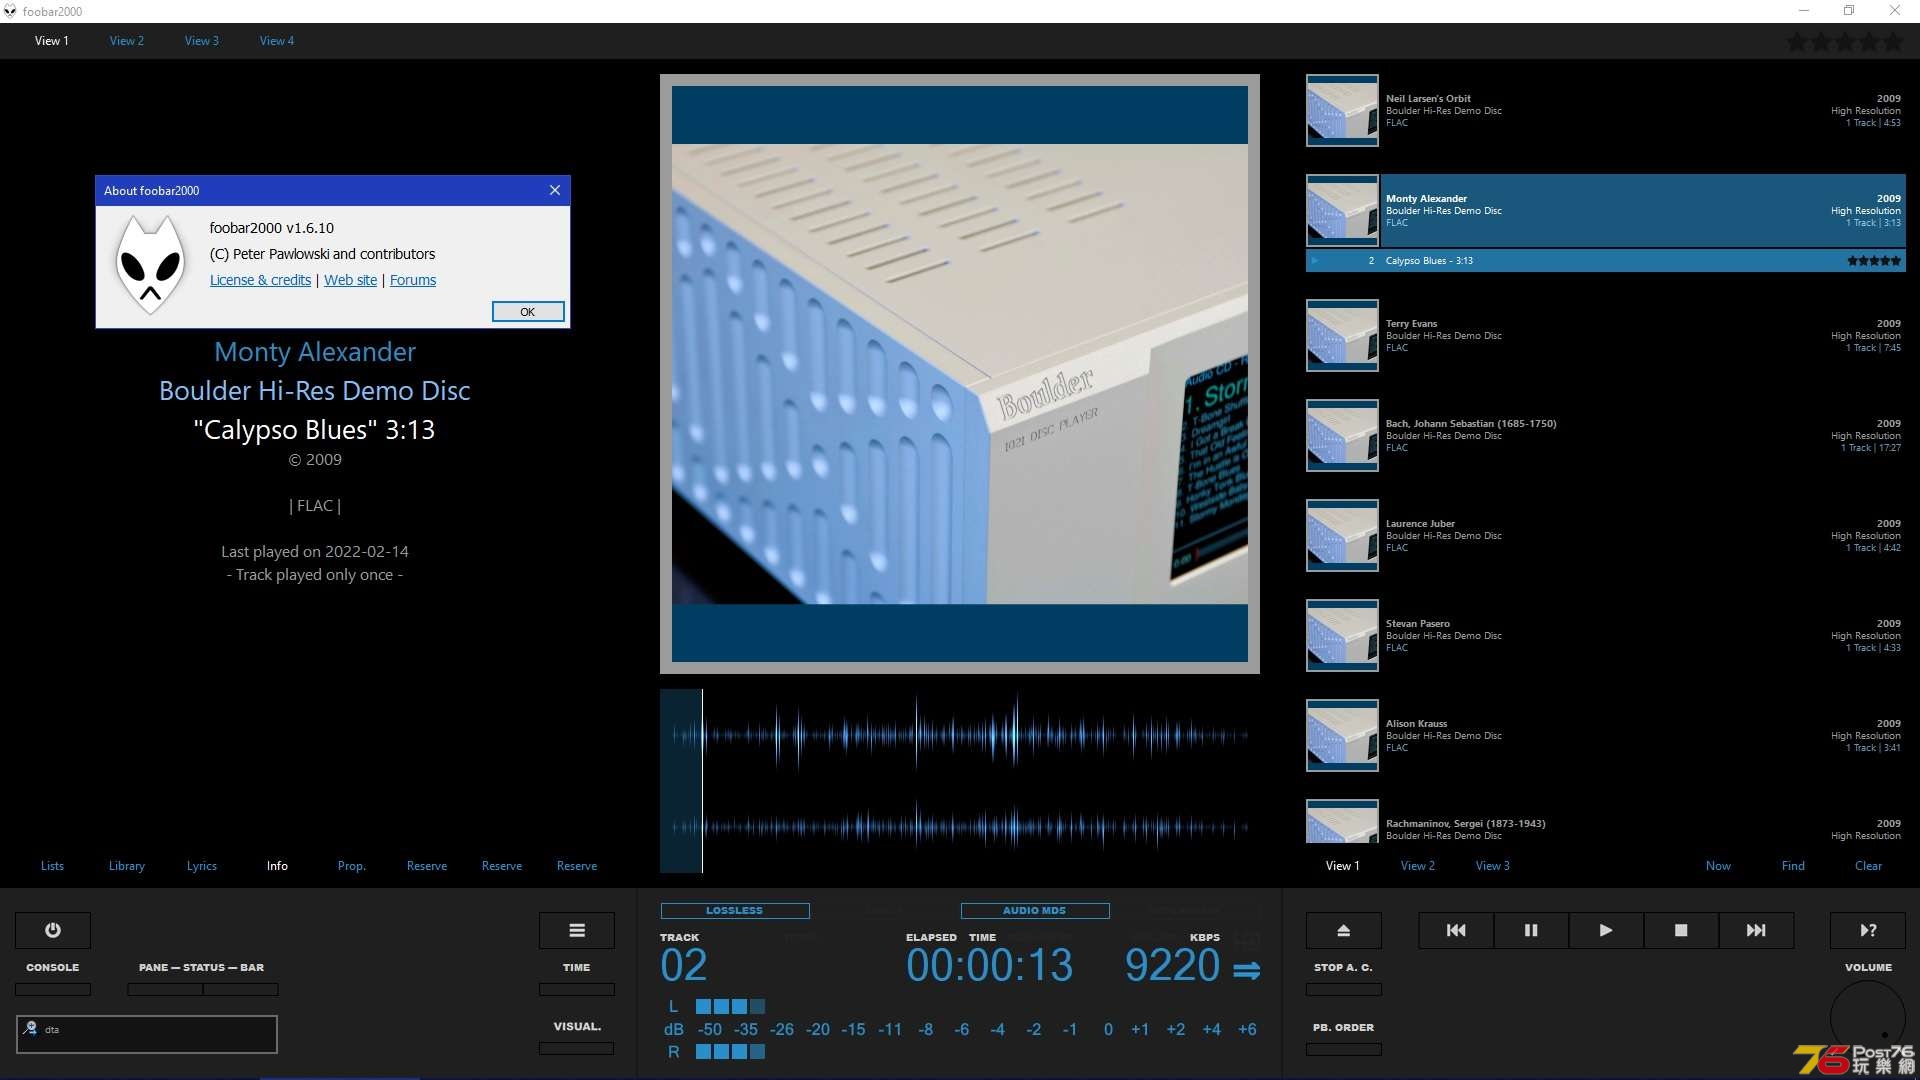
Task: Click the hamburger menu icon
Action: (576, 930)
